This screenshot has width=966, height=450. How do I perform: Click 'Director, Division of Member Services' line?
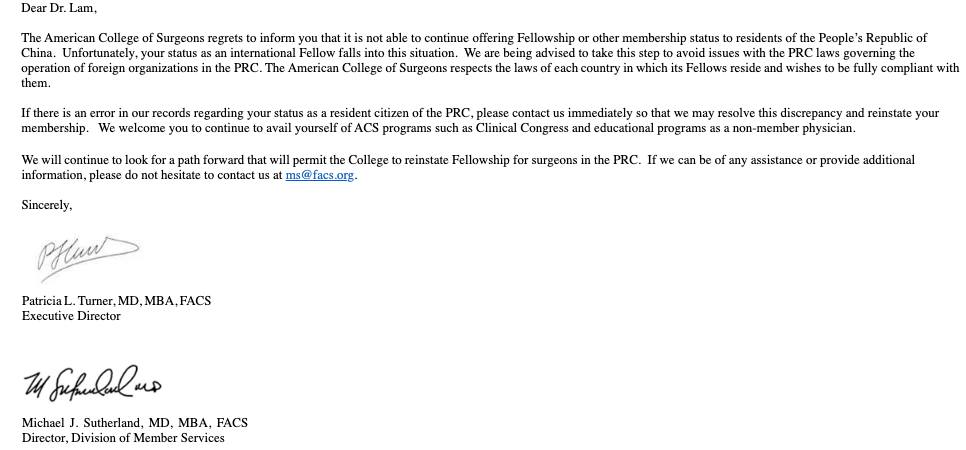click(123, 438)
